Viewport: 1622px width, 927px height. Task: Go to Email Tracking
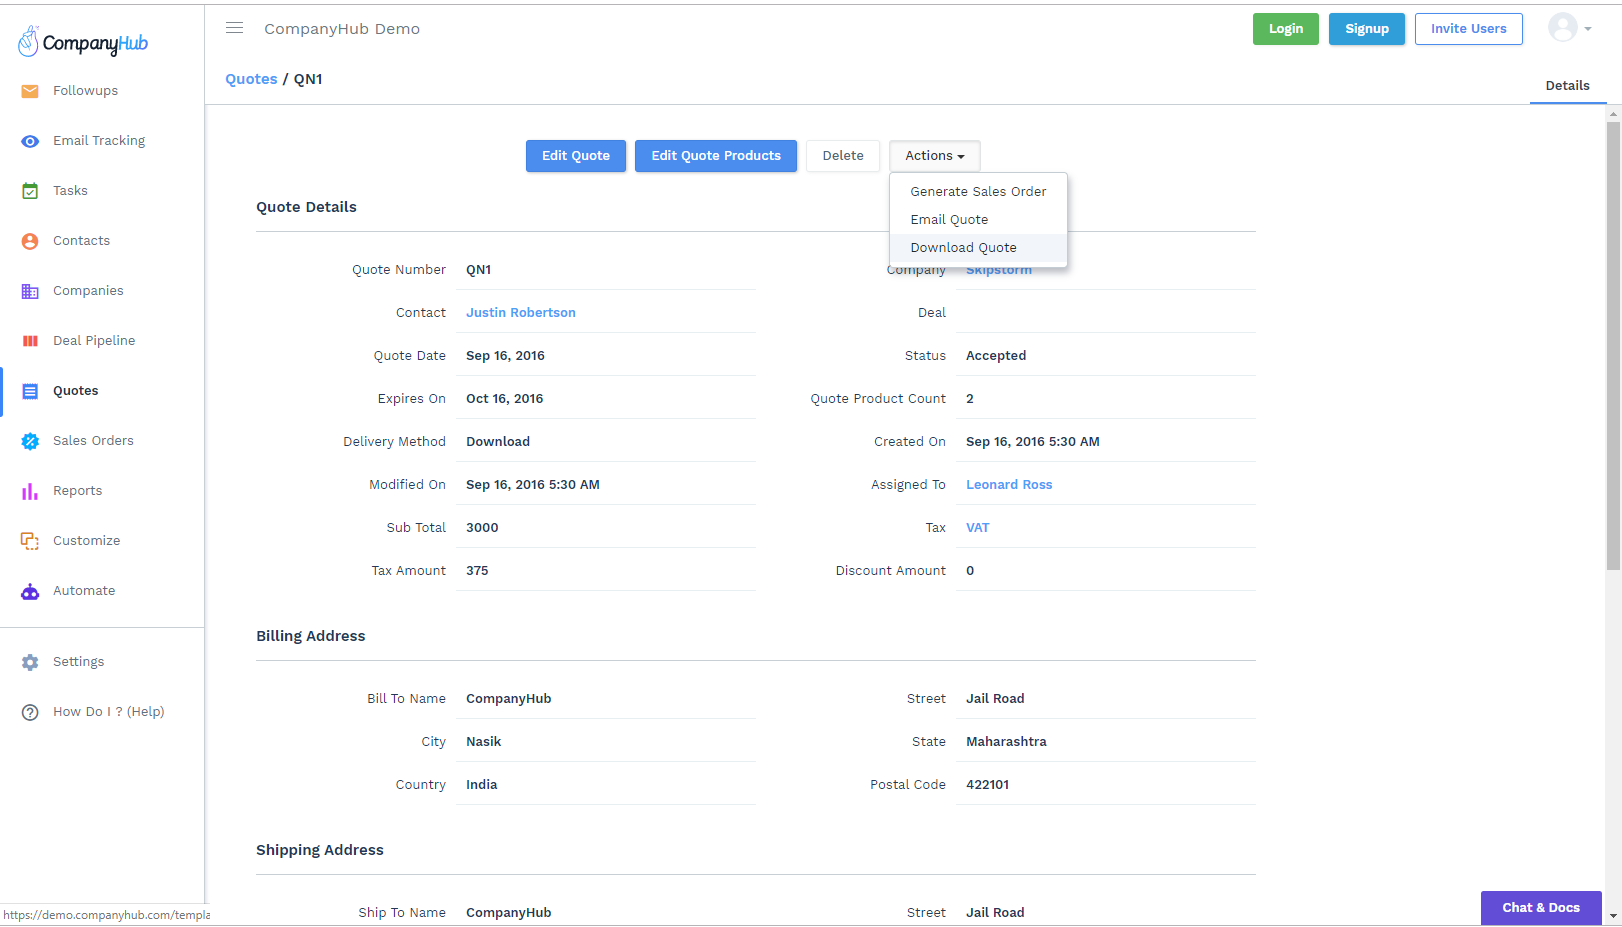click(x=99, y=141)
